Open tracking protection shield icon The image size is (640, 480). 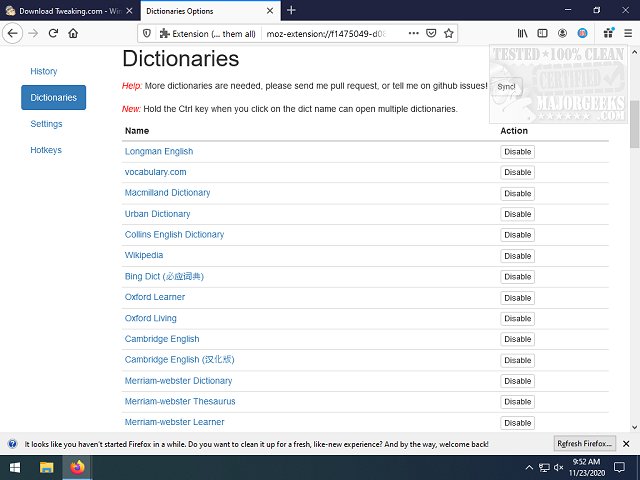click(x=147, y=33)
